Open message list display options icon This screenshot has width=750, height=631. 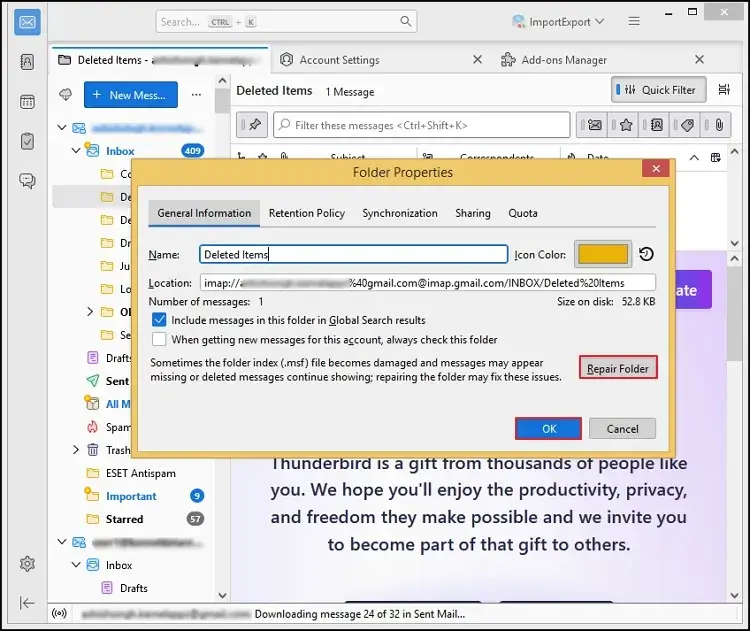[724, 89]
